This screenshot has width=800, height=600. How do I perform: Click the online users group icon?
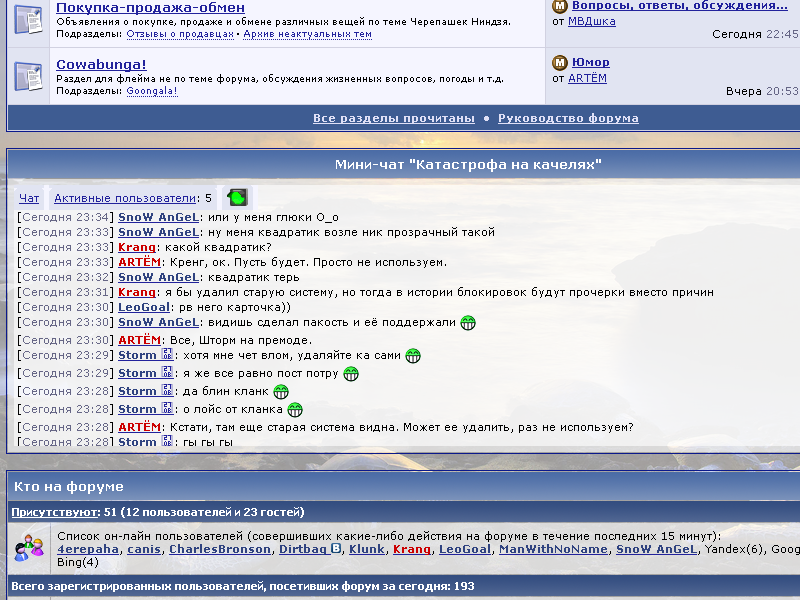pos(29,548)
